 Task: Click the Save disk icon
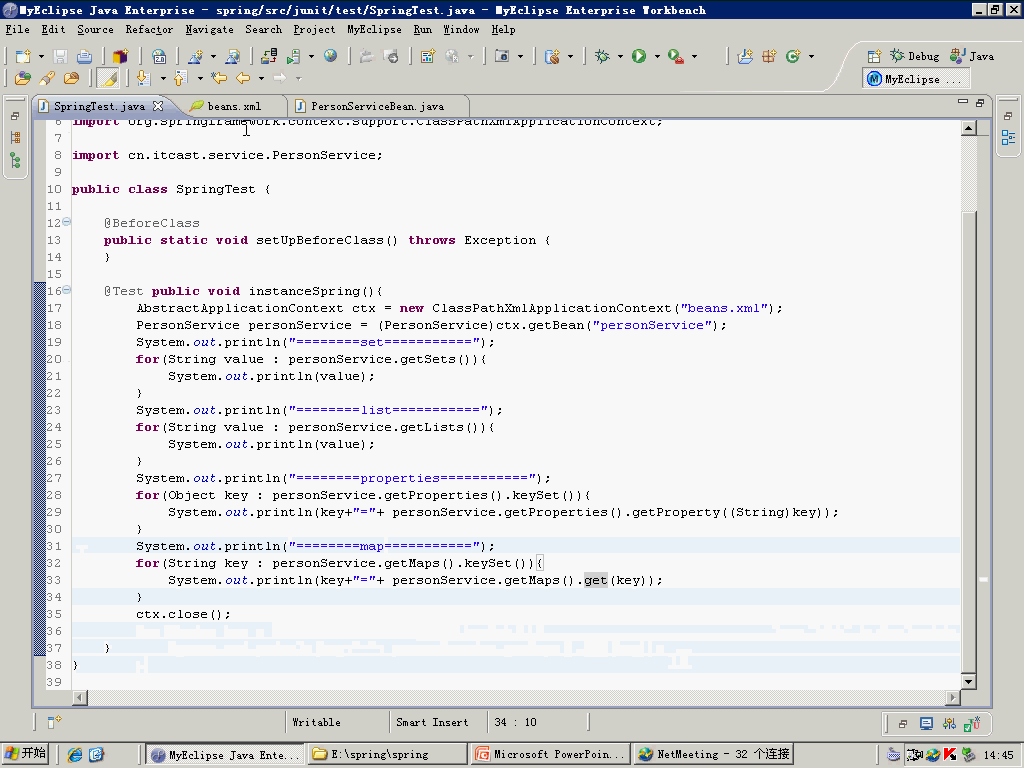pos(60,57)
